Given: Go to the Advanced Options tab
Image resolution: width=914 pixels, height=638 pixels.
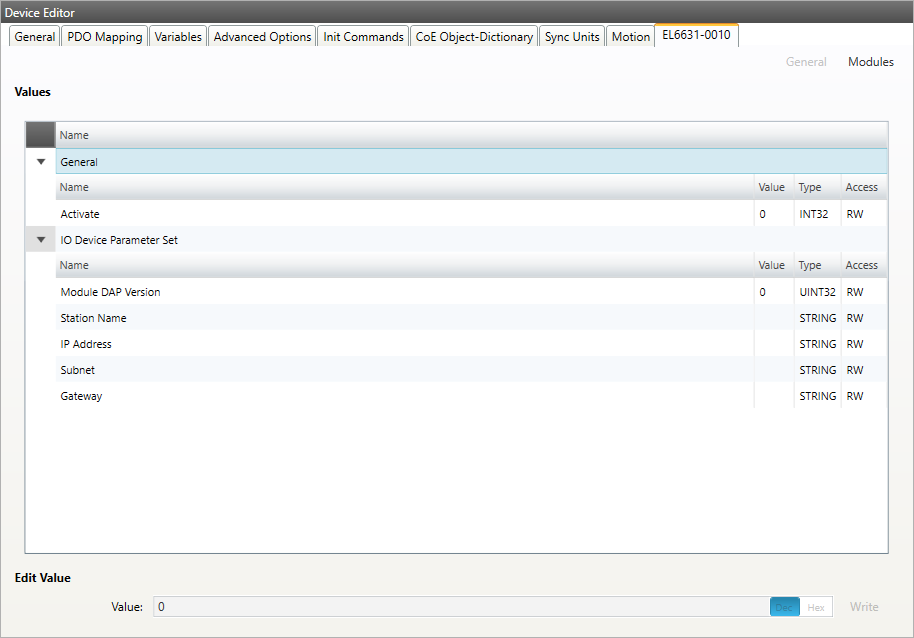Looking at the screenshot, I should click(x=262, y=37).
